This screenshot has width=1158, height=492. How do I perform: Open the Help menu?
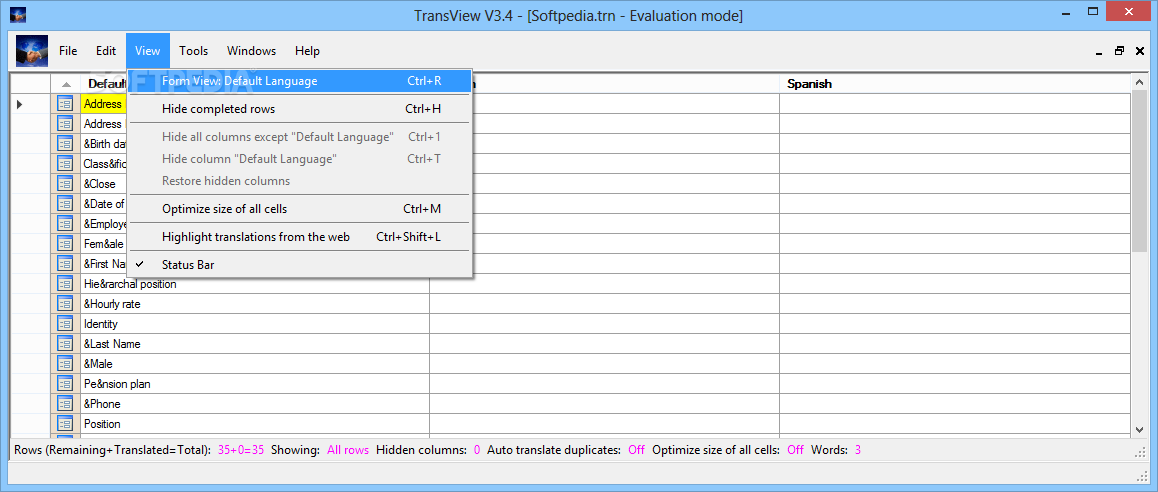pos(307,51)
